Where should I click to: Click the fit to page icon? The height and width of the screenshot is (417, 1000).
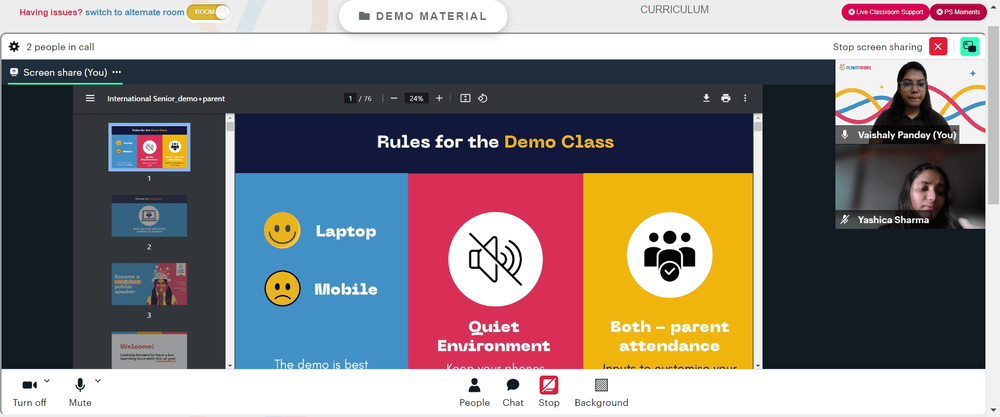465,98
